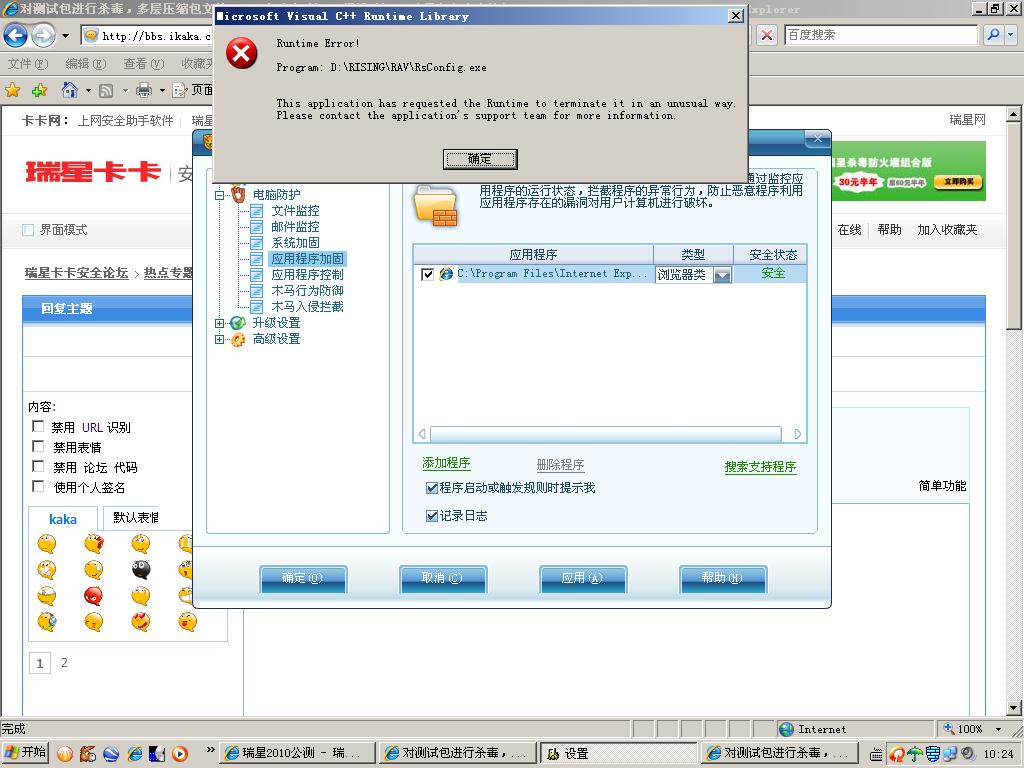
Task: Go to emoticon page 2
Action: pos(64,662)
